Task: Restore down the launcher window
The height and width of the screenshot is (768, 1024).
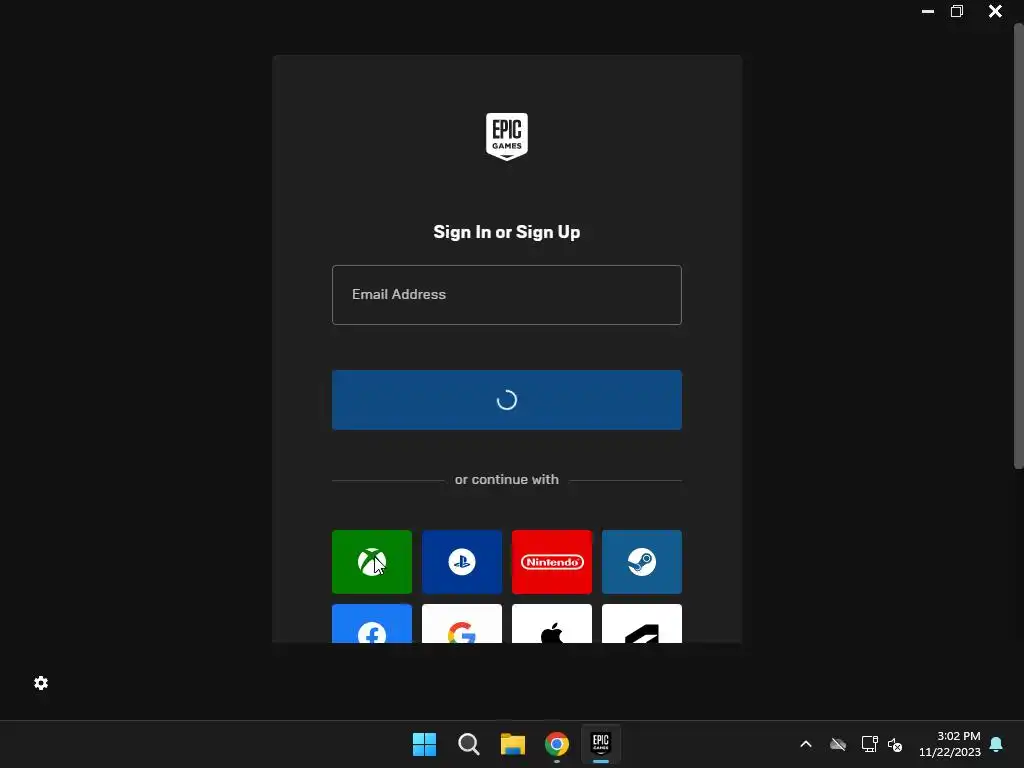Action: point(957,11)
